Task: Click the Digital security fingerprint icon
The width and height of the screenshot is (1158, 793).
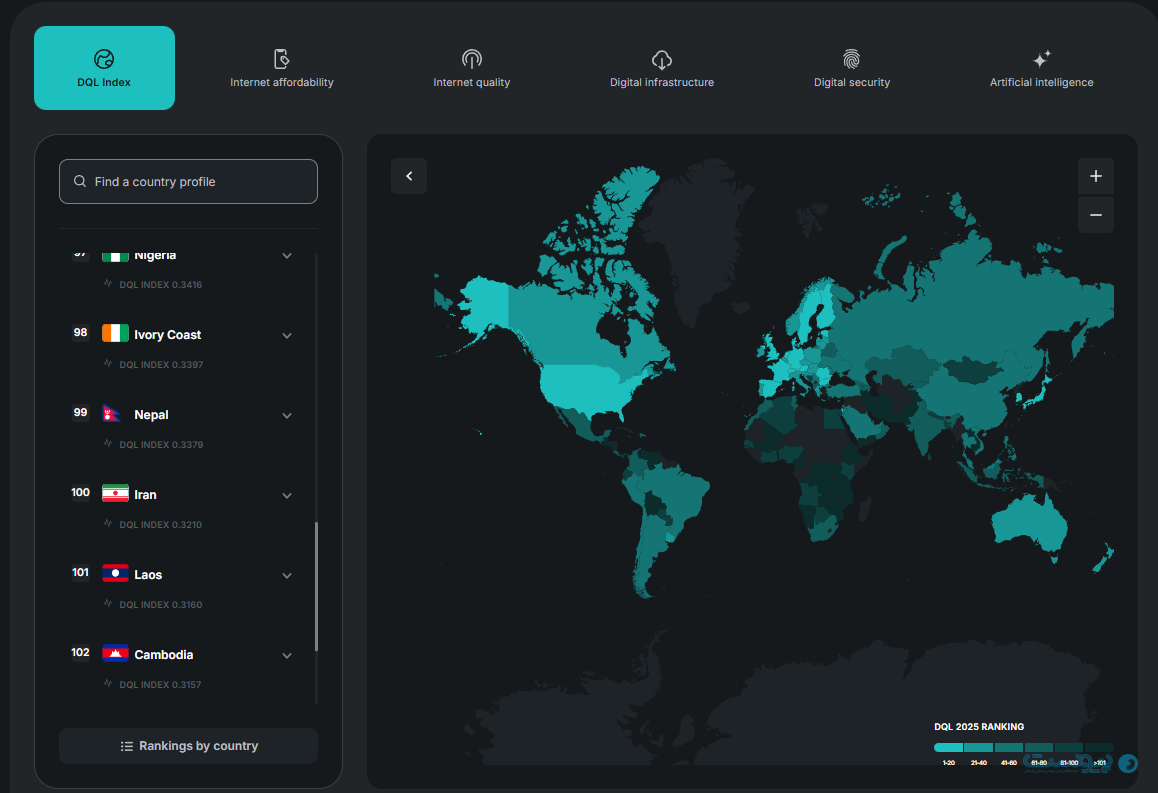Action: pos(851,59)
